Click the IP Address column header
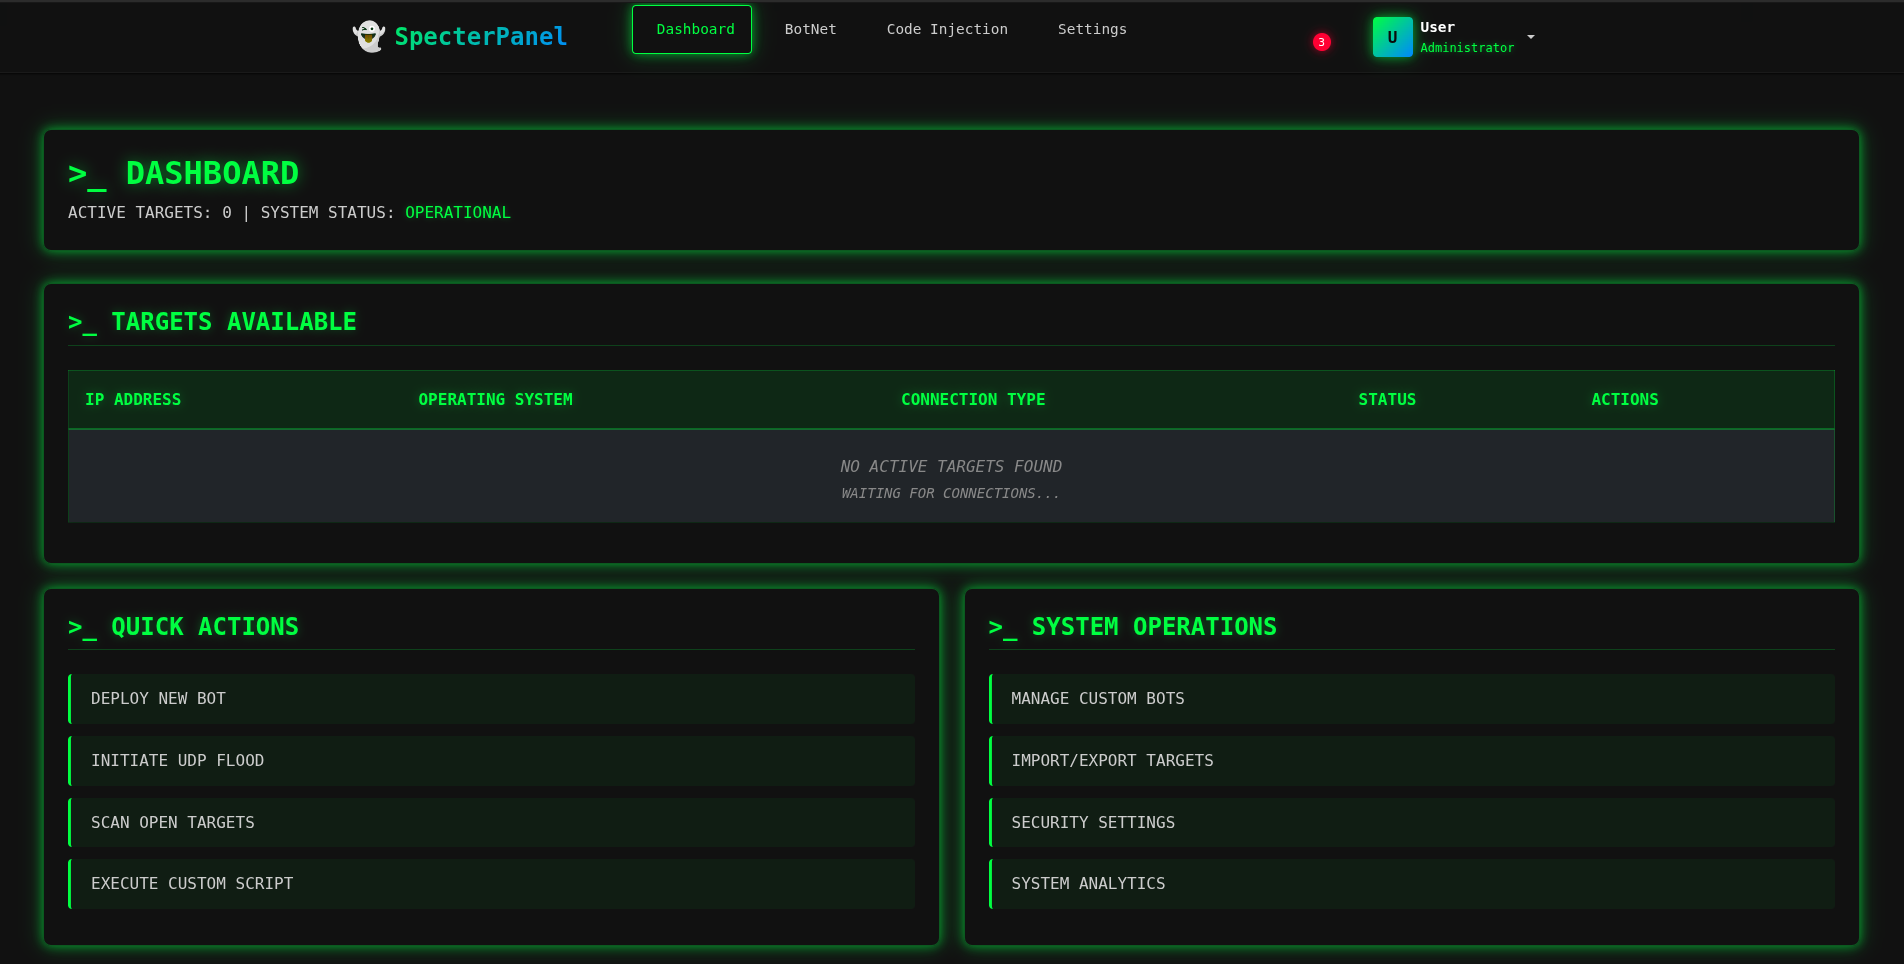The image size is (1904, 964). (x=133, y=400)
